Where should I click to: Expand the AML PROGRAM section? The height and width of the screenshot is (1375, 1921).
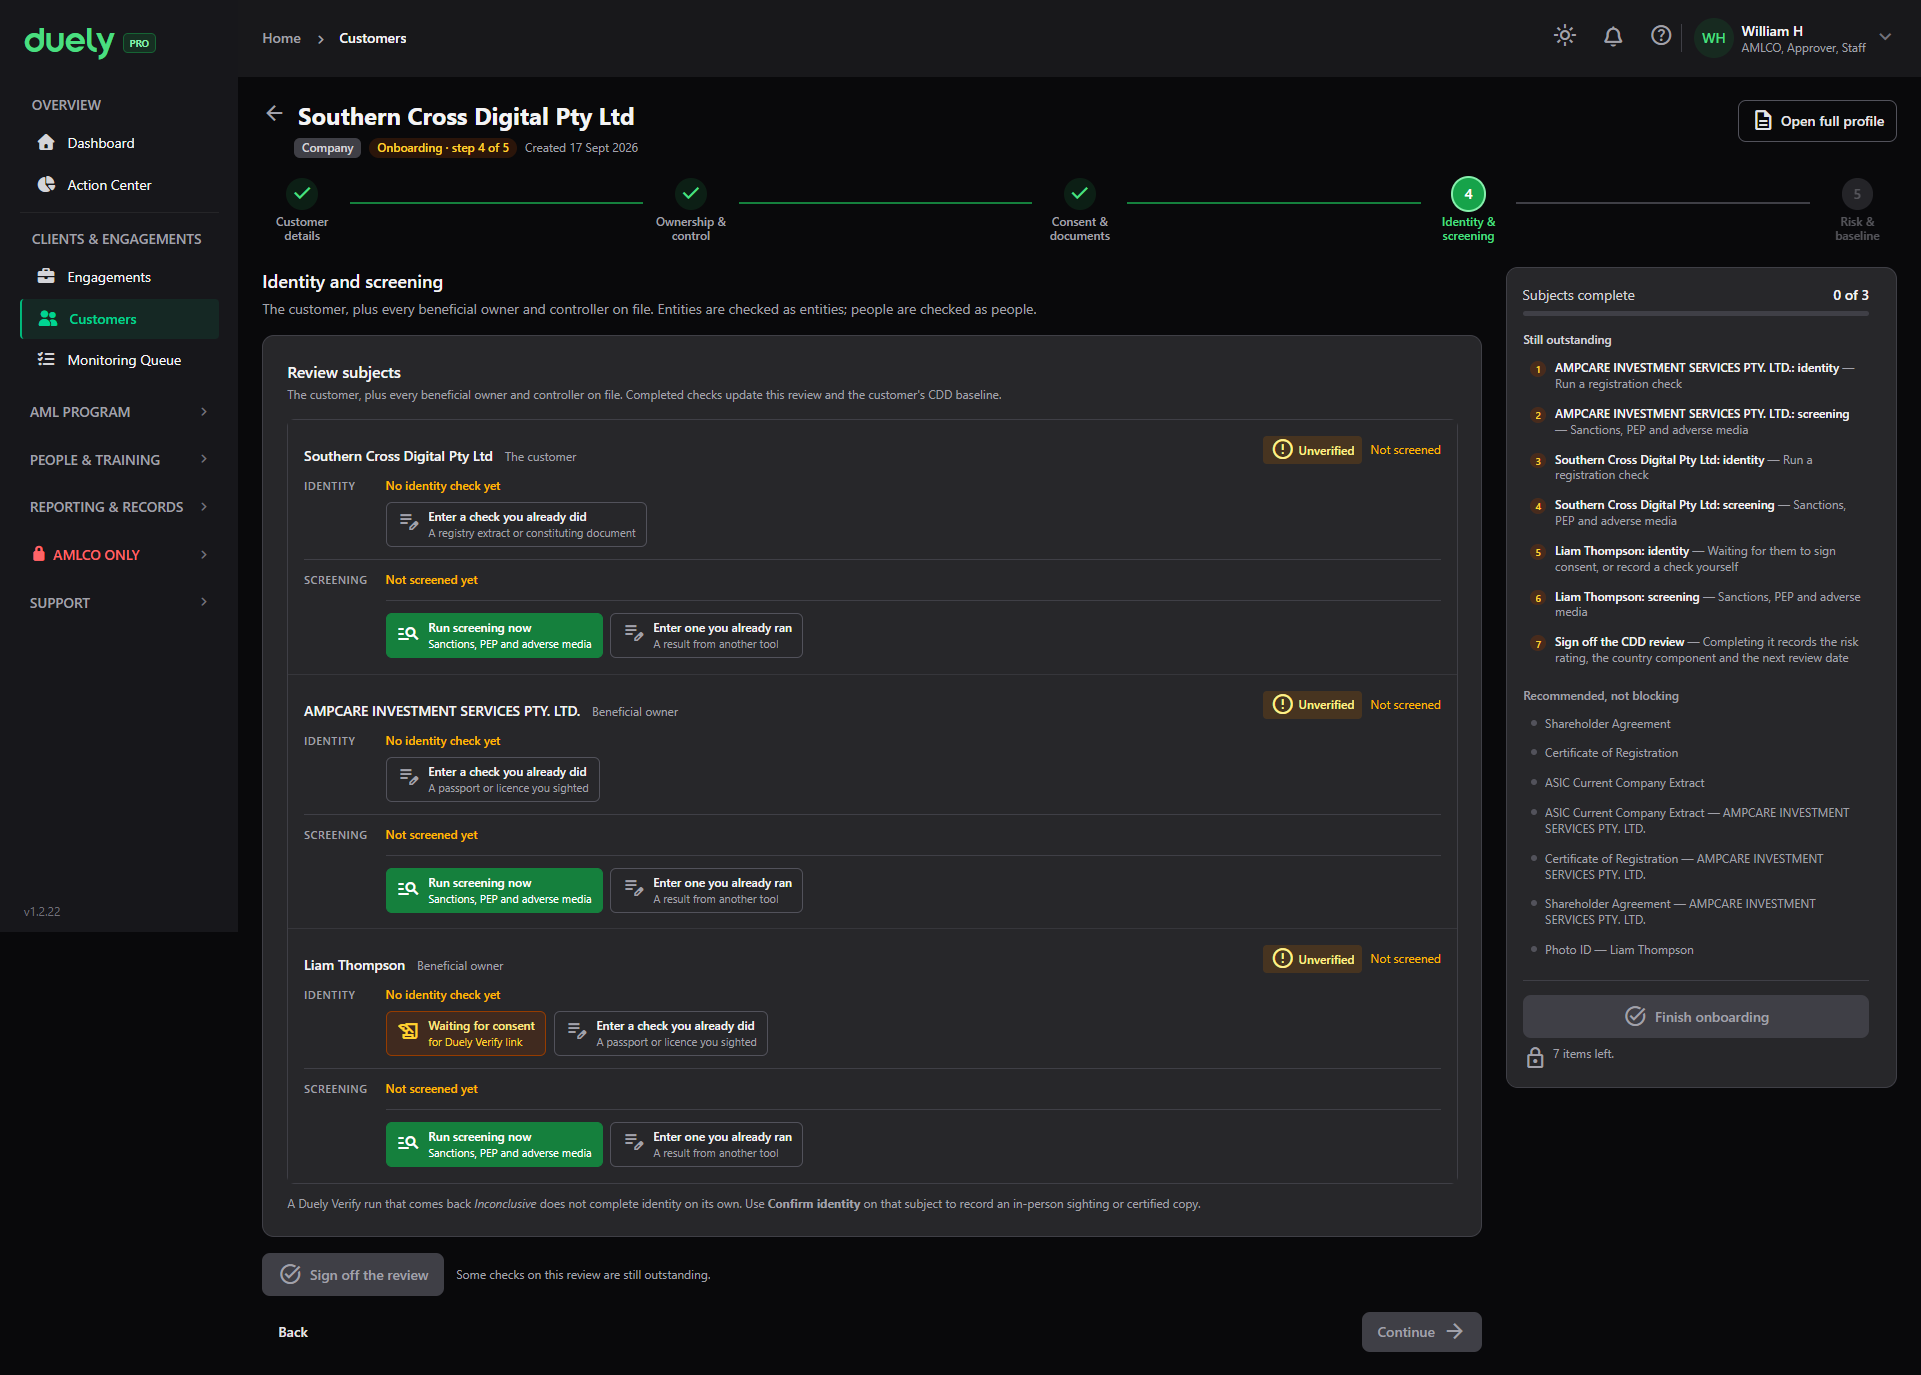pos(120,412)
